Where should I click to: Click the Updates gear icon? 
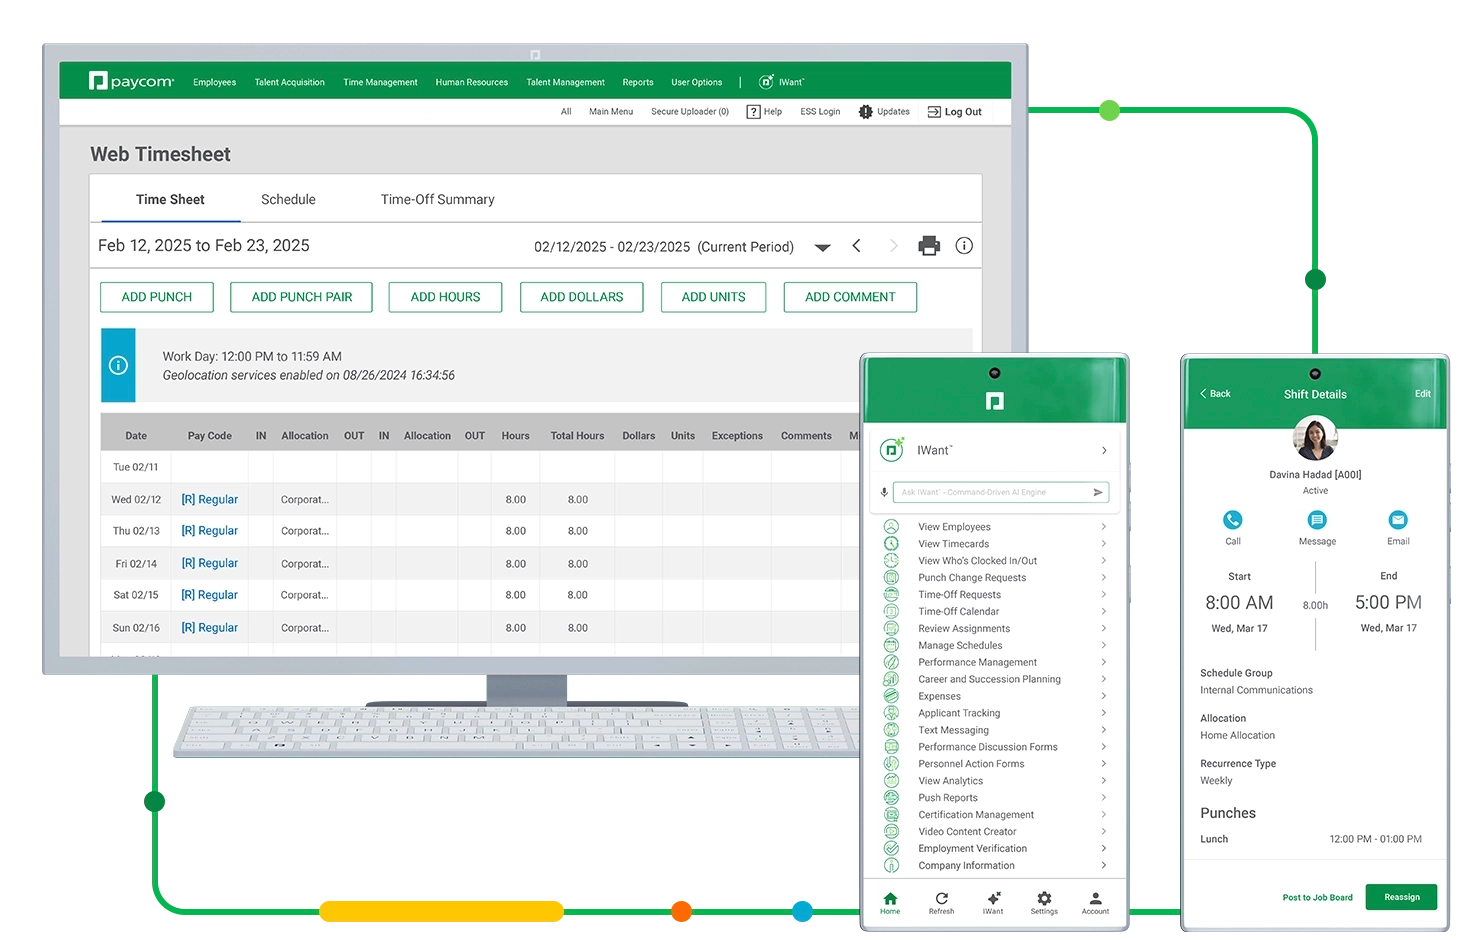[866, 112]
